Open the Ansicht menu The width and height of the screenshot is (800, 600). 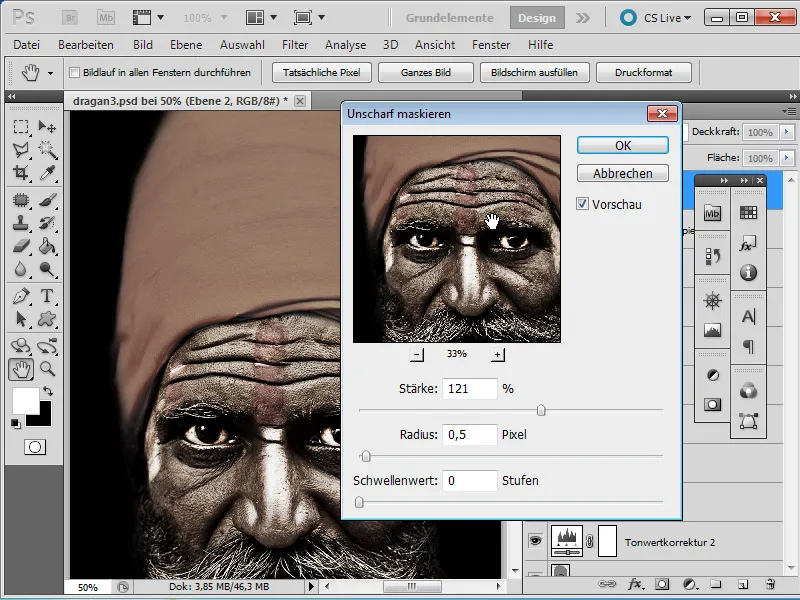tap(435, 45)
